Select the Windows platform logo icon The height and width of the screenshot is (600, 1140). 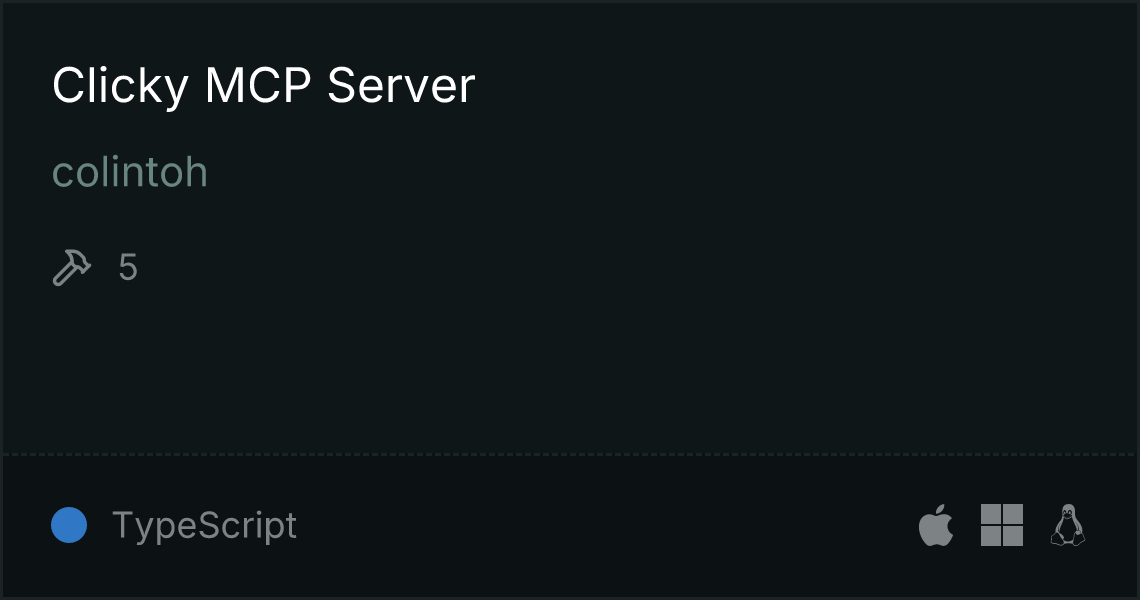pyautogui.click(x=1002, y=525)
